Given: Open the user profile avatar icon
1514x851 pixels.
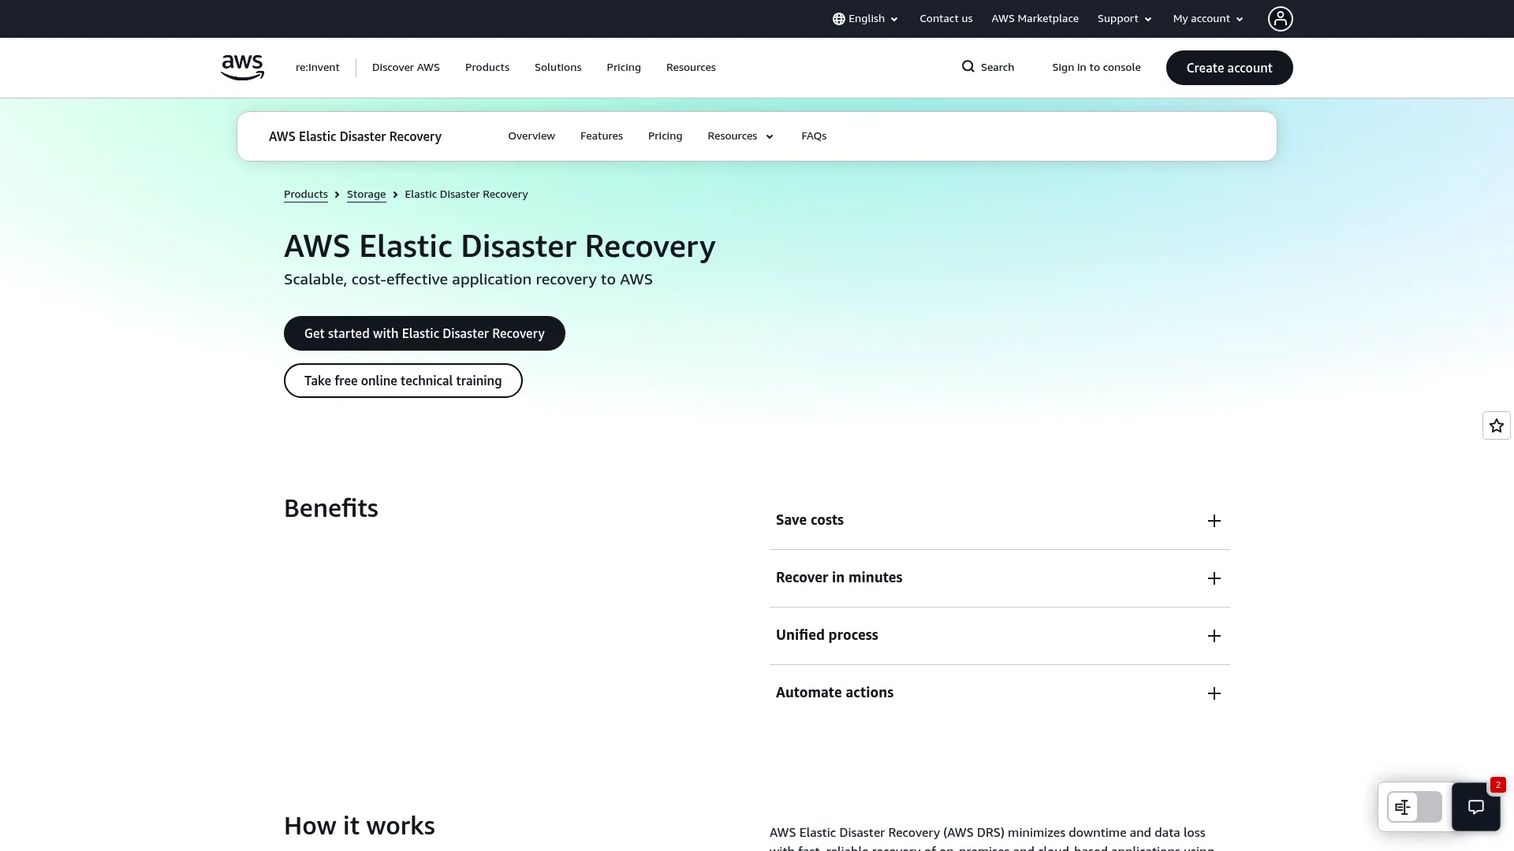Looking at the screenshot, I should [1280, 18].
